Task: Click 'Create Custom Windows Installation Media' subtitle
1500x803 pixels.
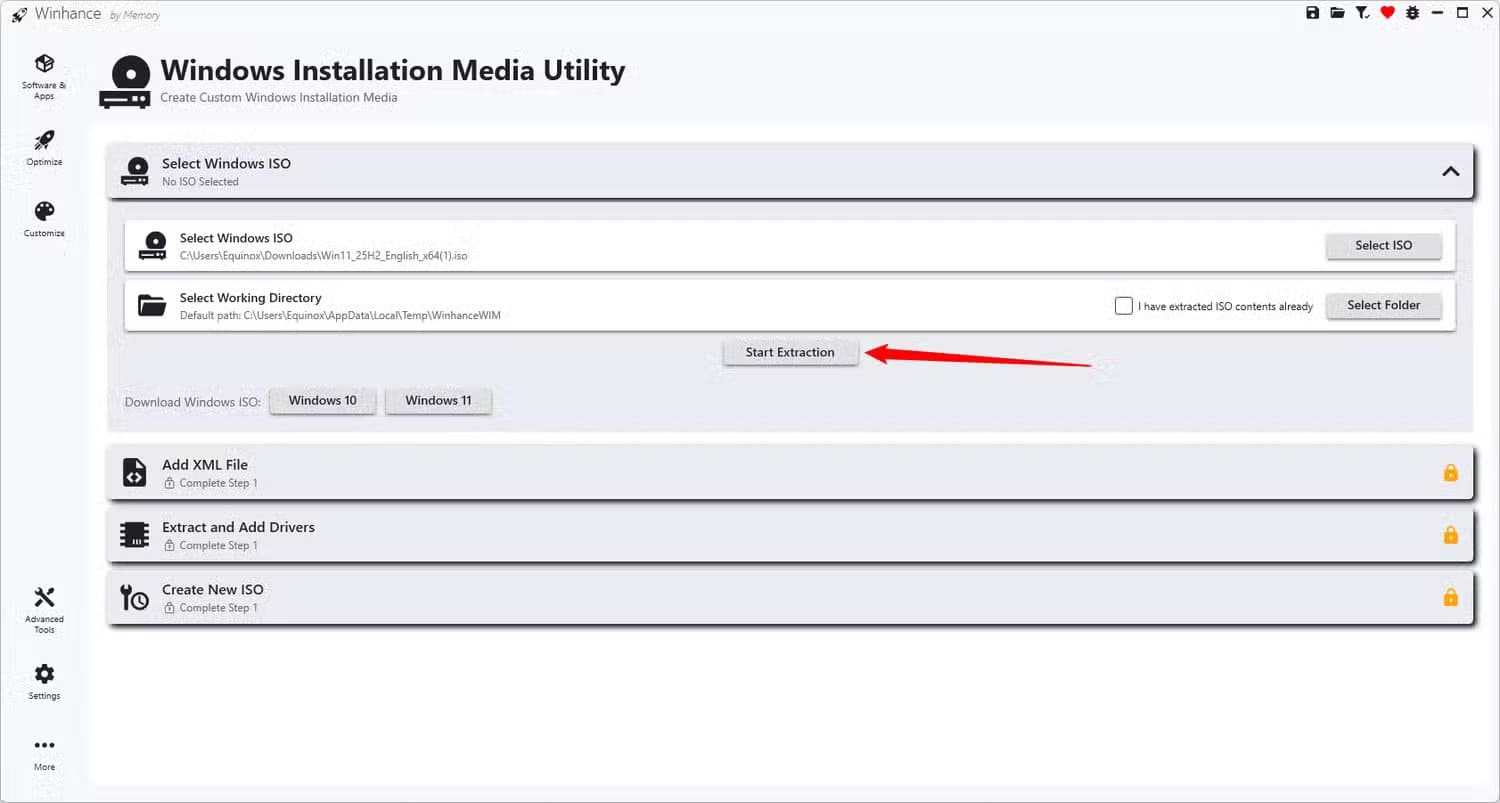Action: [x=279, y=97]
